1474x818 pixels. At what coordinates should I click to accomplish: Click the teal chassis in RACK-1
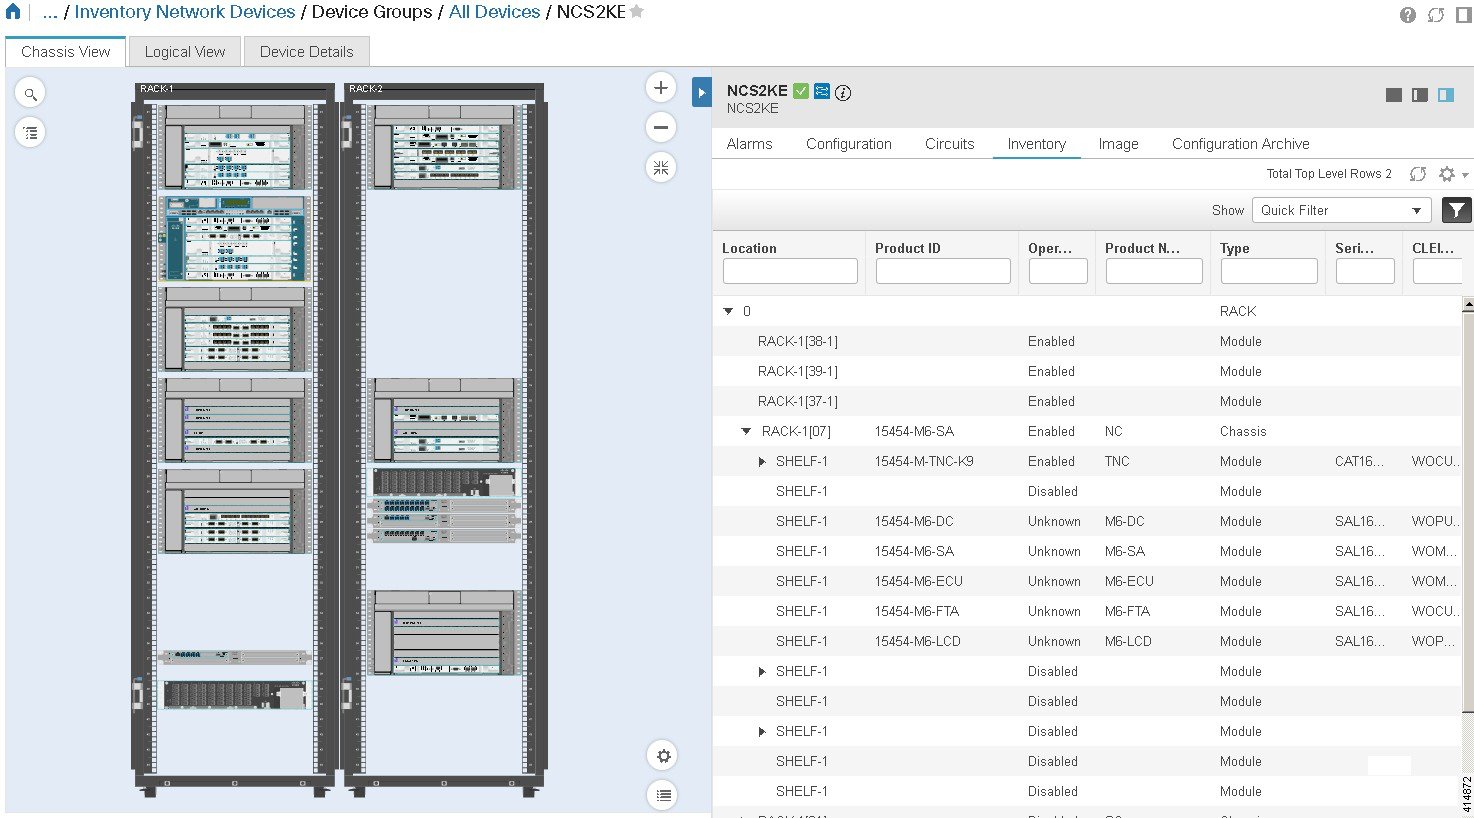coord(234,238)
